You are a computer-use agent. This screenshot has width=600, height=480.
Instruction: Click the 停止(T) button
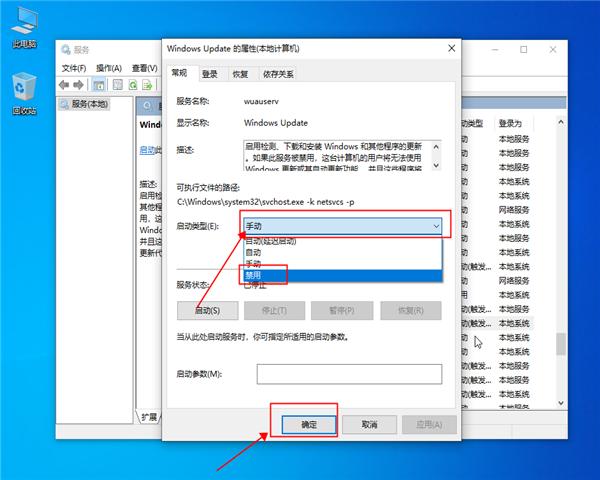[x=274, y=310]
